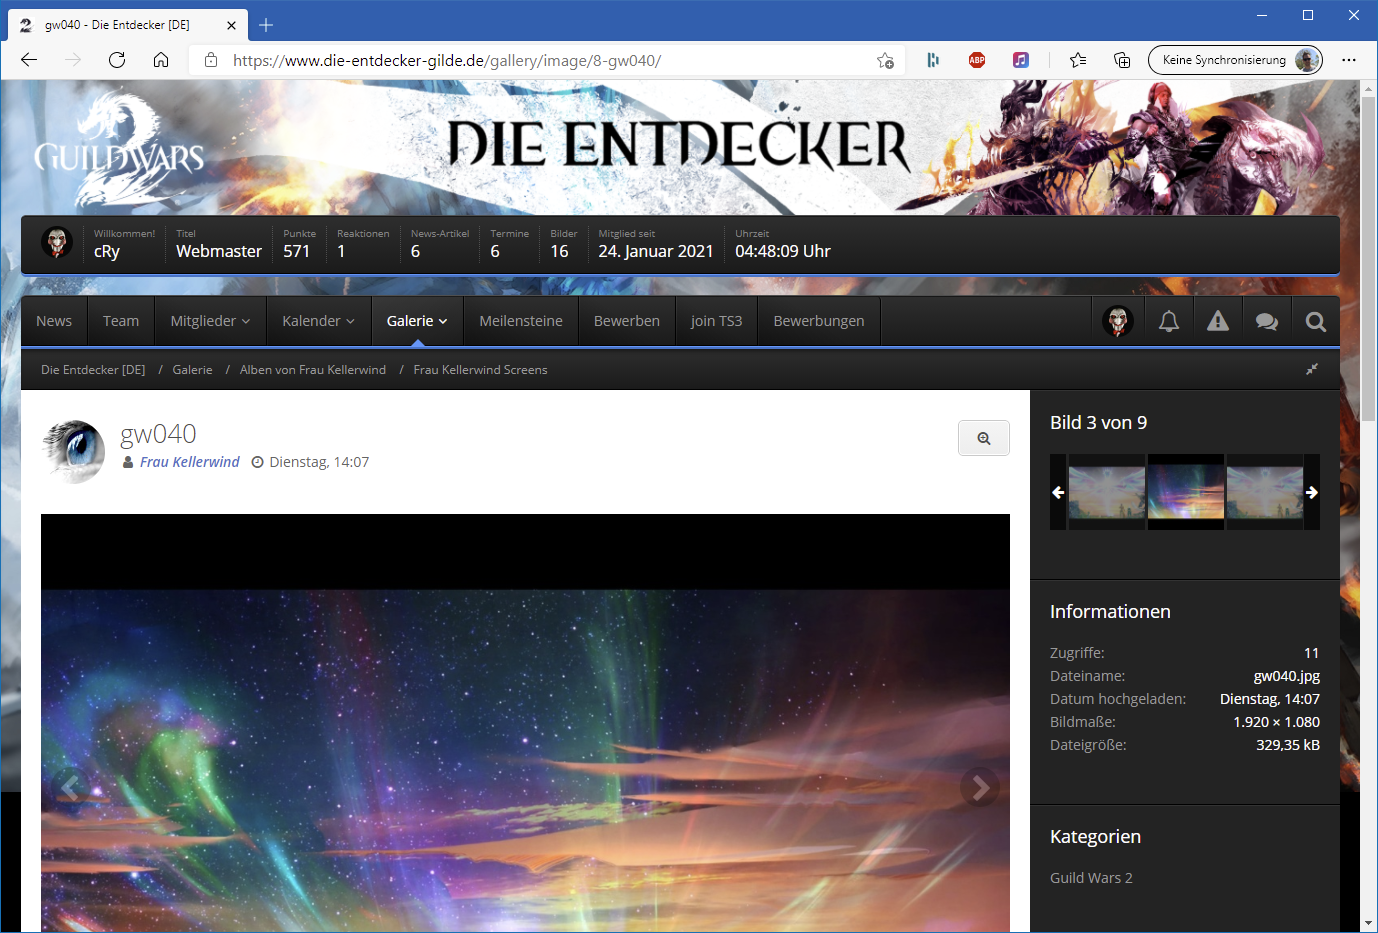Open the Adblock Plus extension
This screenshot has width=1378, height=933.
[x=977, y=60]
